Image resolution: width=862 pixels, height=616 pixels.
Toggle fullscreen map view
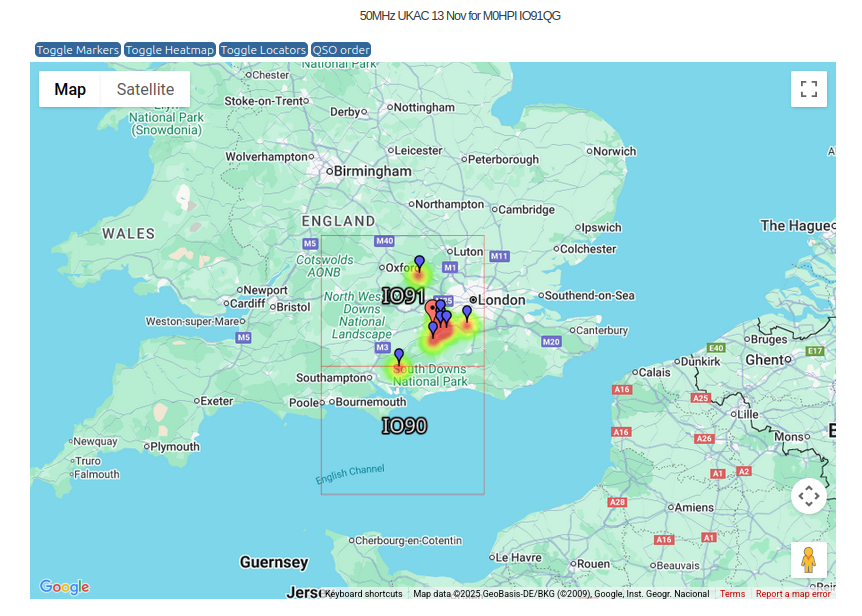[x=808, y=89]
